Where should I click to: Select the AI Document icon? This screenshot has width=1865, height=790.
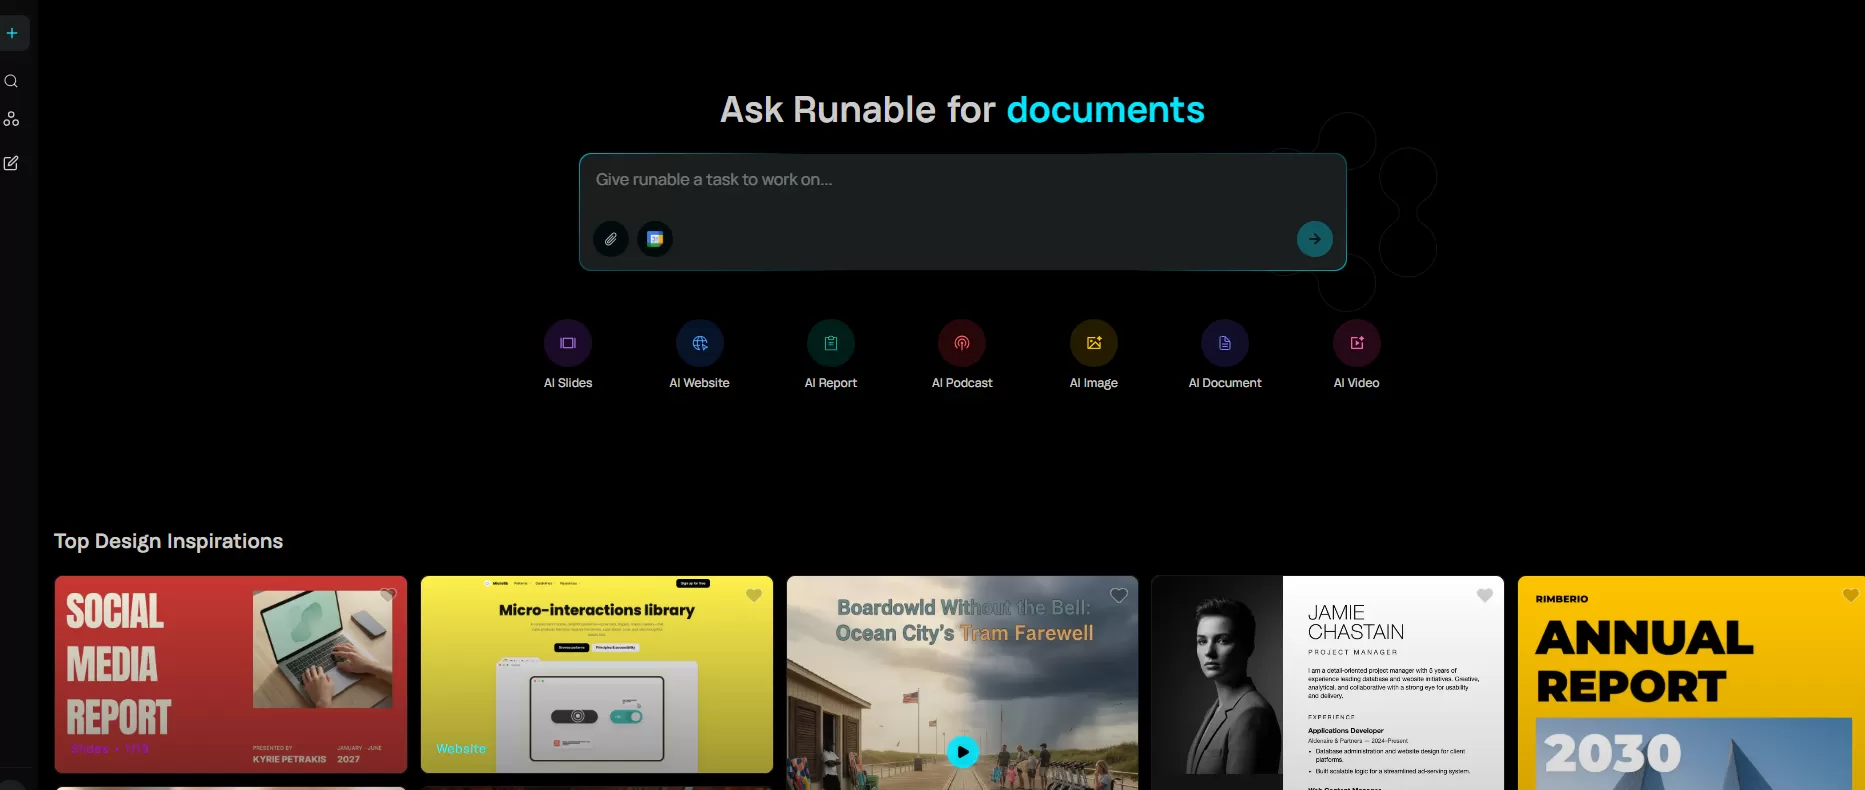(x=1225, y=343)
